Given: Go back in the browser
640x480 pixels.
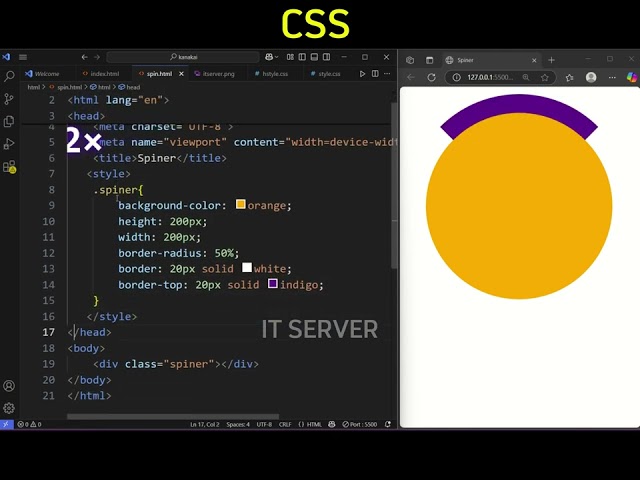Looking at the screenshot, I should (x=411, y=78).
